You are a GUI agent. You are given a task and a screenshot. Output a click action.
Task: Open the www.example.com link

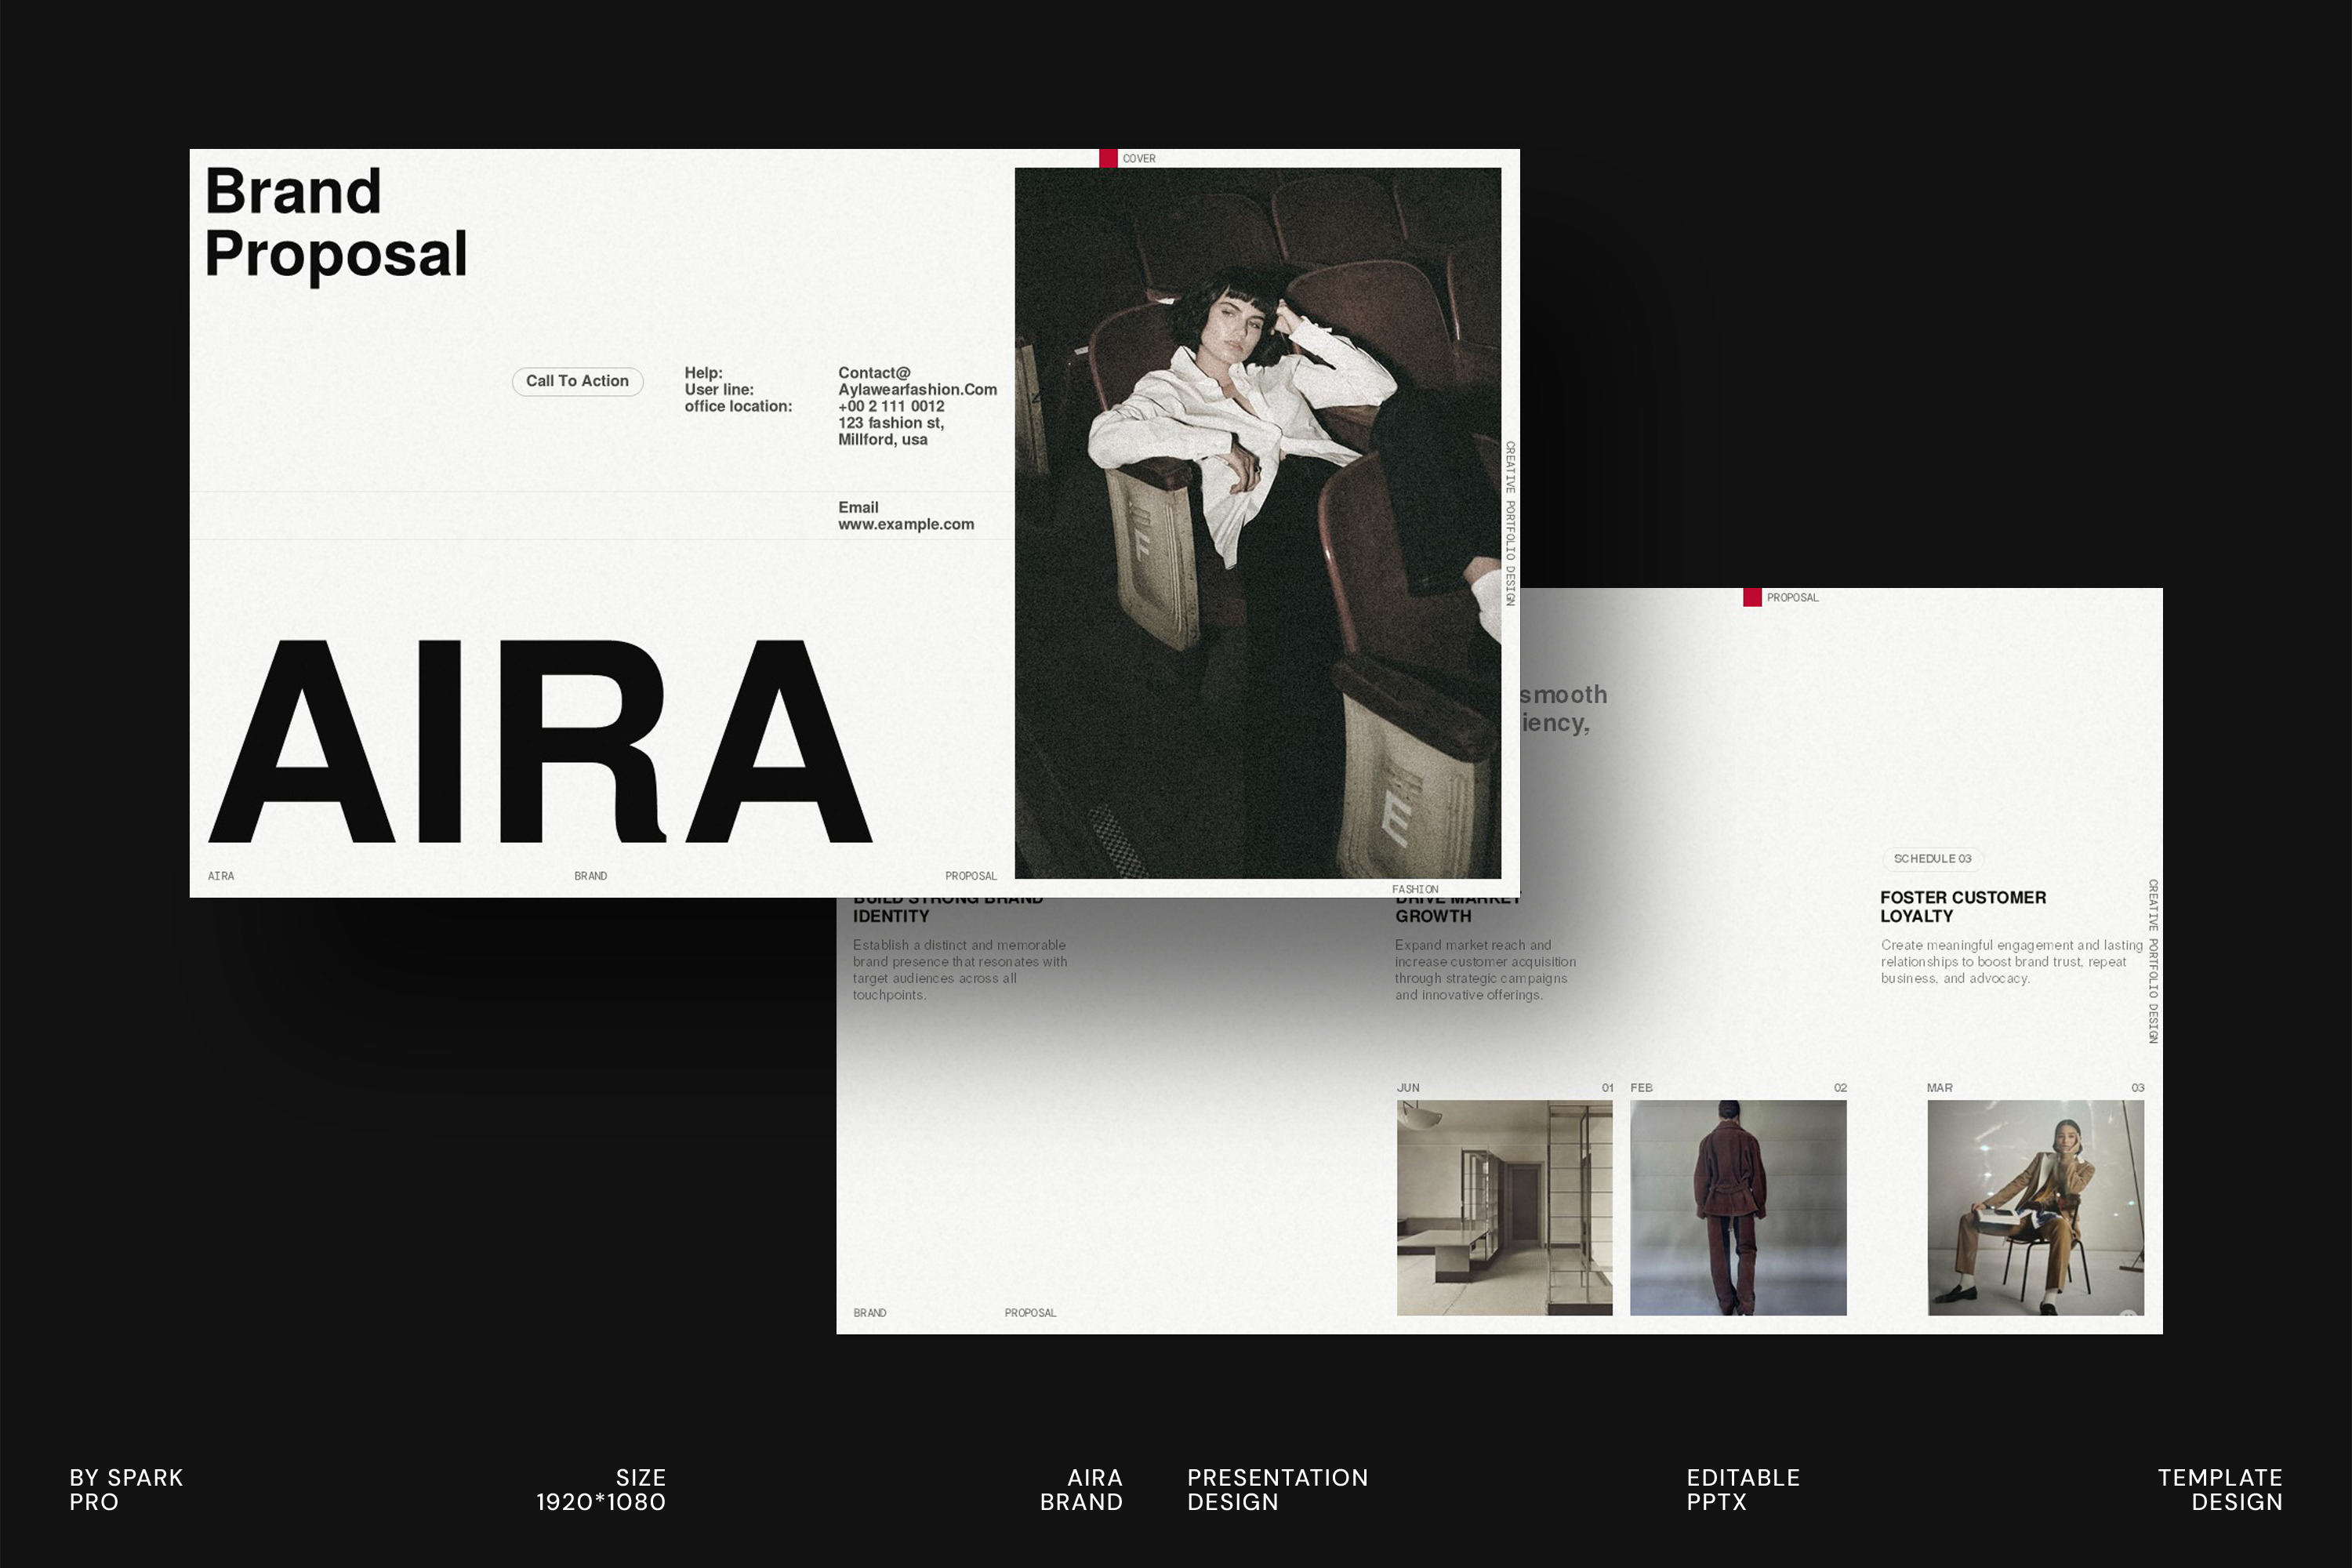[905, 524]
